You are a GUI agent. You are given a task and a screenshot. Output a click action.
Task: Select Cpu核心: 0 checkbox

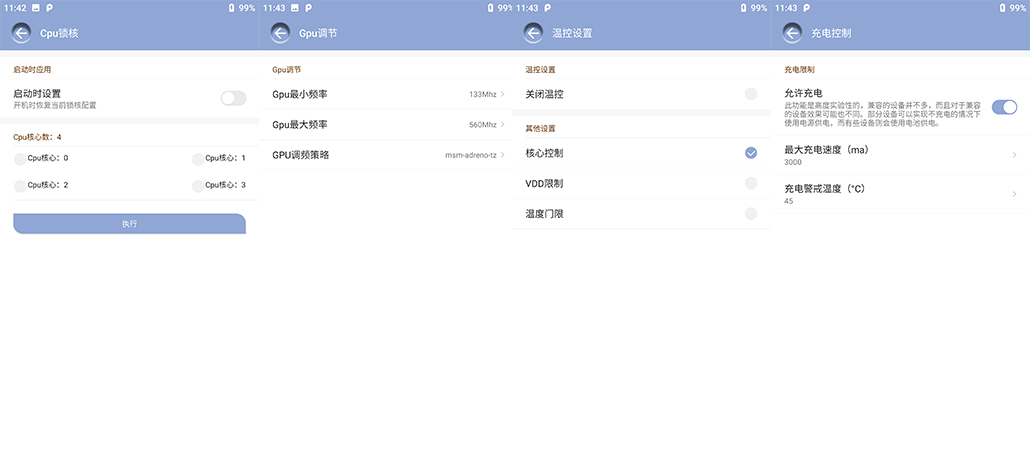click(21, 158)
